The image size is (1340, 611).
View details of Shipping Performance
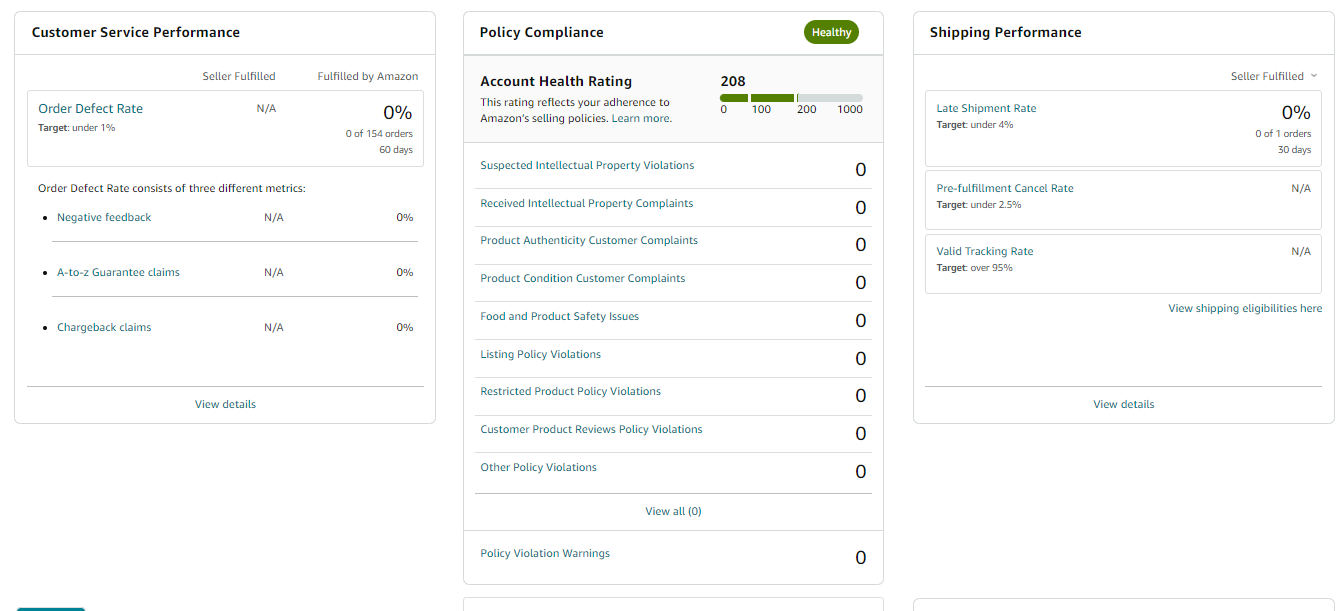click(x=1123, y=404)
